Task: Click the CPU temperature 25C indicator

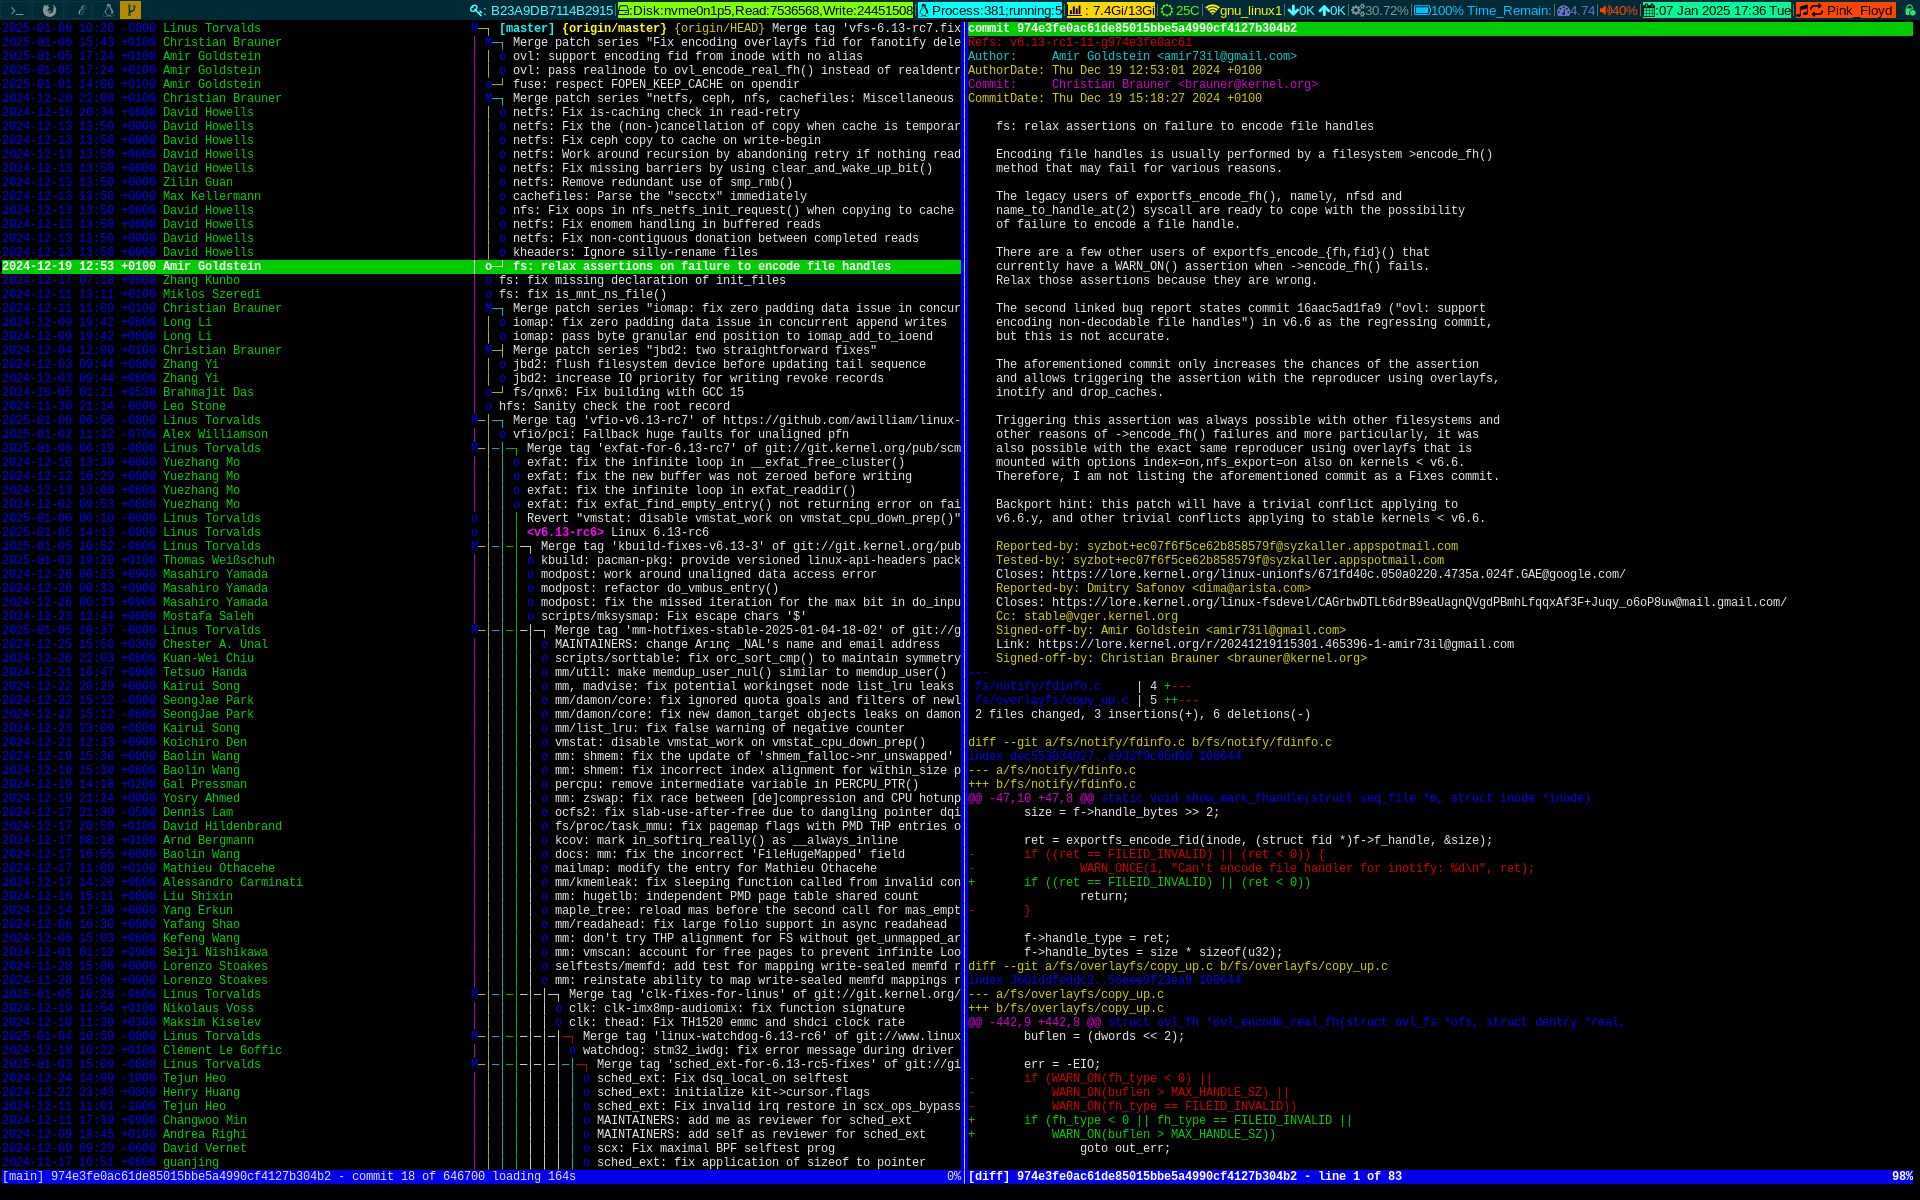Action: (1179, 10)
